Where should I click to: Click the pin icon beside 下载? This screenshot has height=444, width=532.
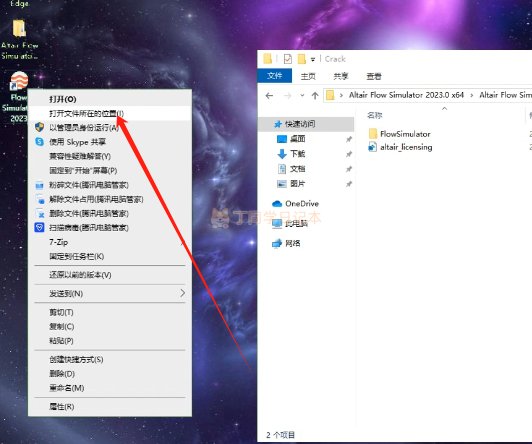[349, 154]
